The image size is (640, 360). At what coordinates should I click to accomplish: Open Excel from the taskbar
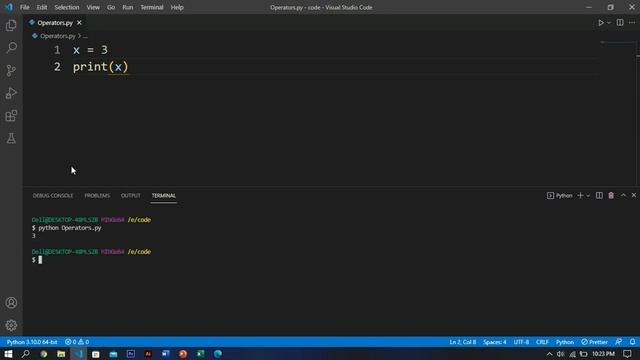pyautogui.click(x=200, y=354)
